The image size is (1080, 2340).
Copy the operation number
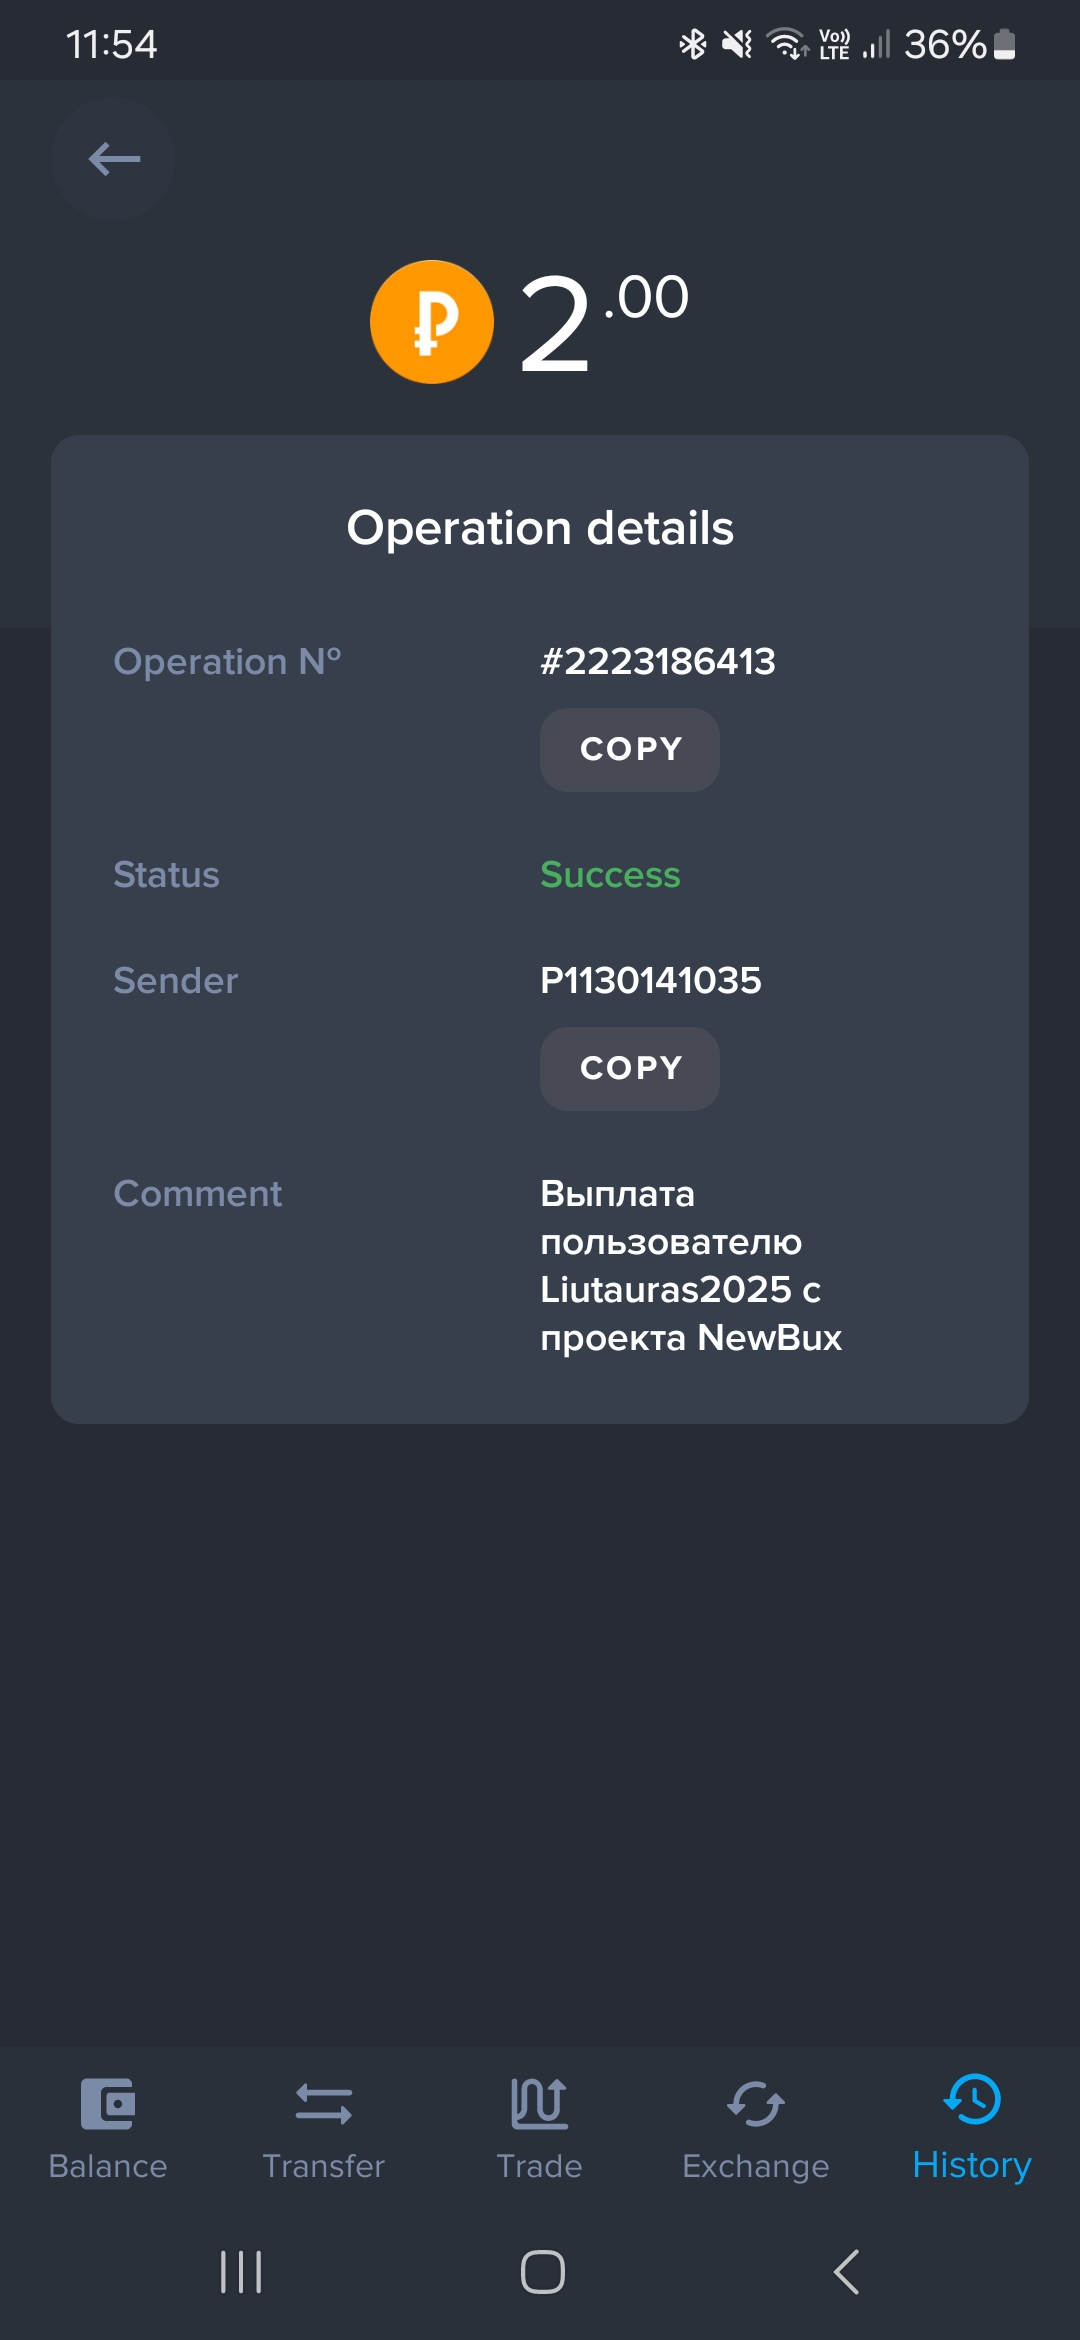[630, 750]
